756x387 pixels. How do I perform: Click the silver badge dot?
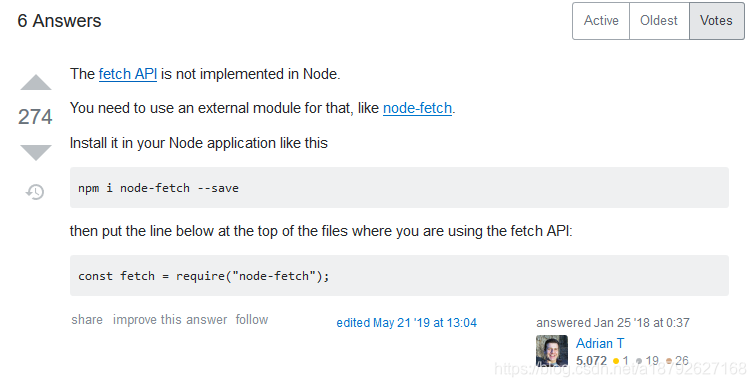(639, 361)
